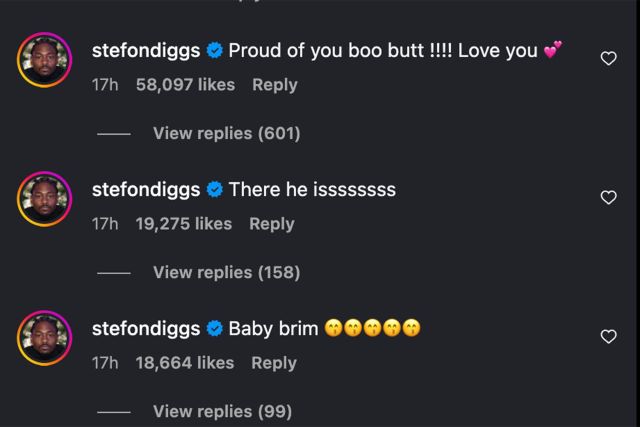The height and width of the screenshot is (427, 640).
Task: Open avatar on "There he isssssss" comment
Action: (45, 199)
